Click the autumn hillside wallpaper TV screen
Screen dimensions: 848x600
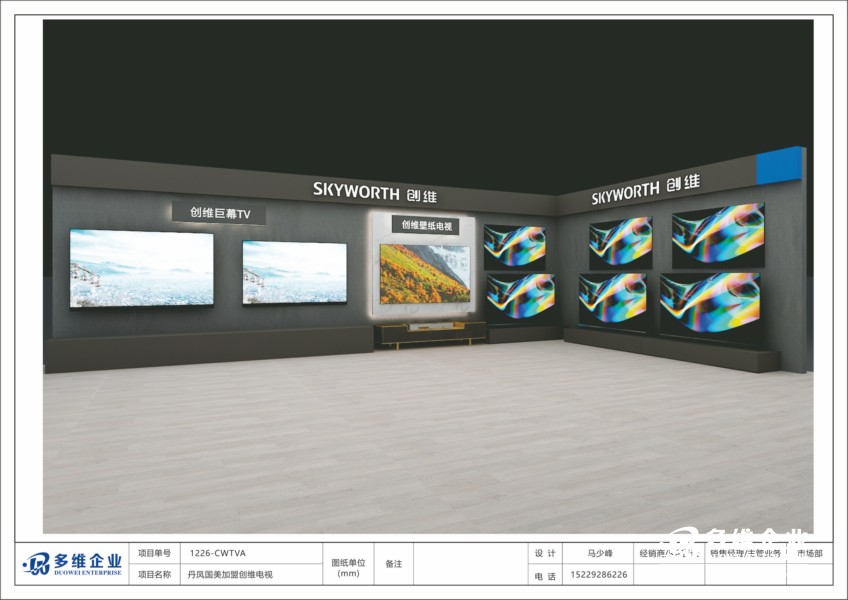click(x=425, y=274)
